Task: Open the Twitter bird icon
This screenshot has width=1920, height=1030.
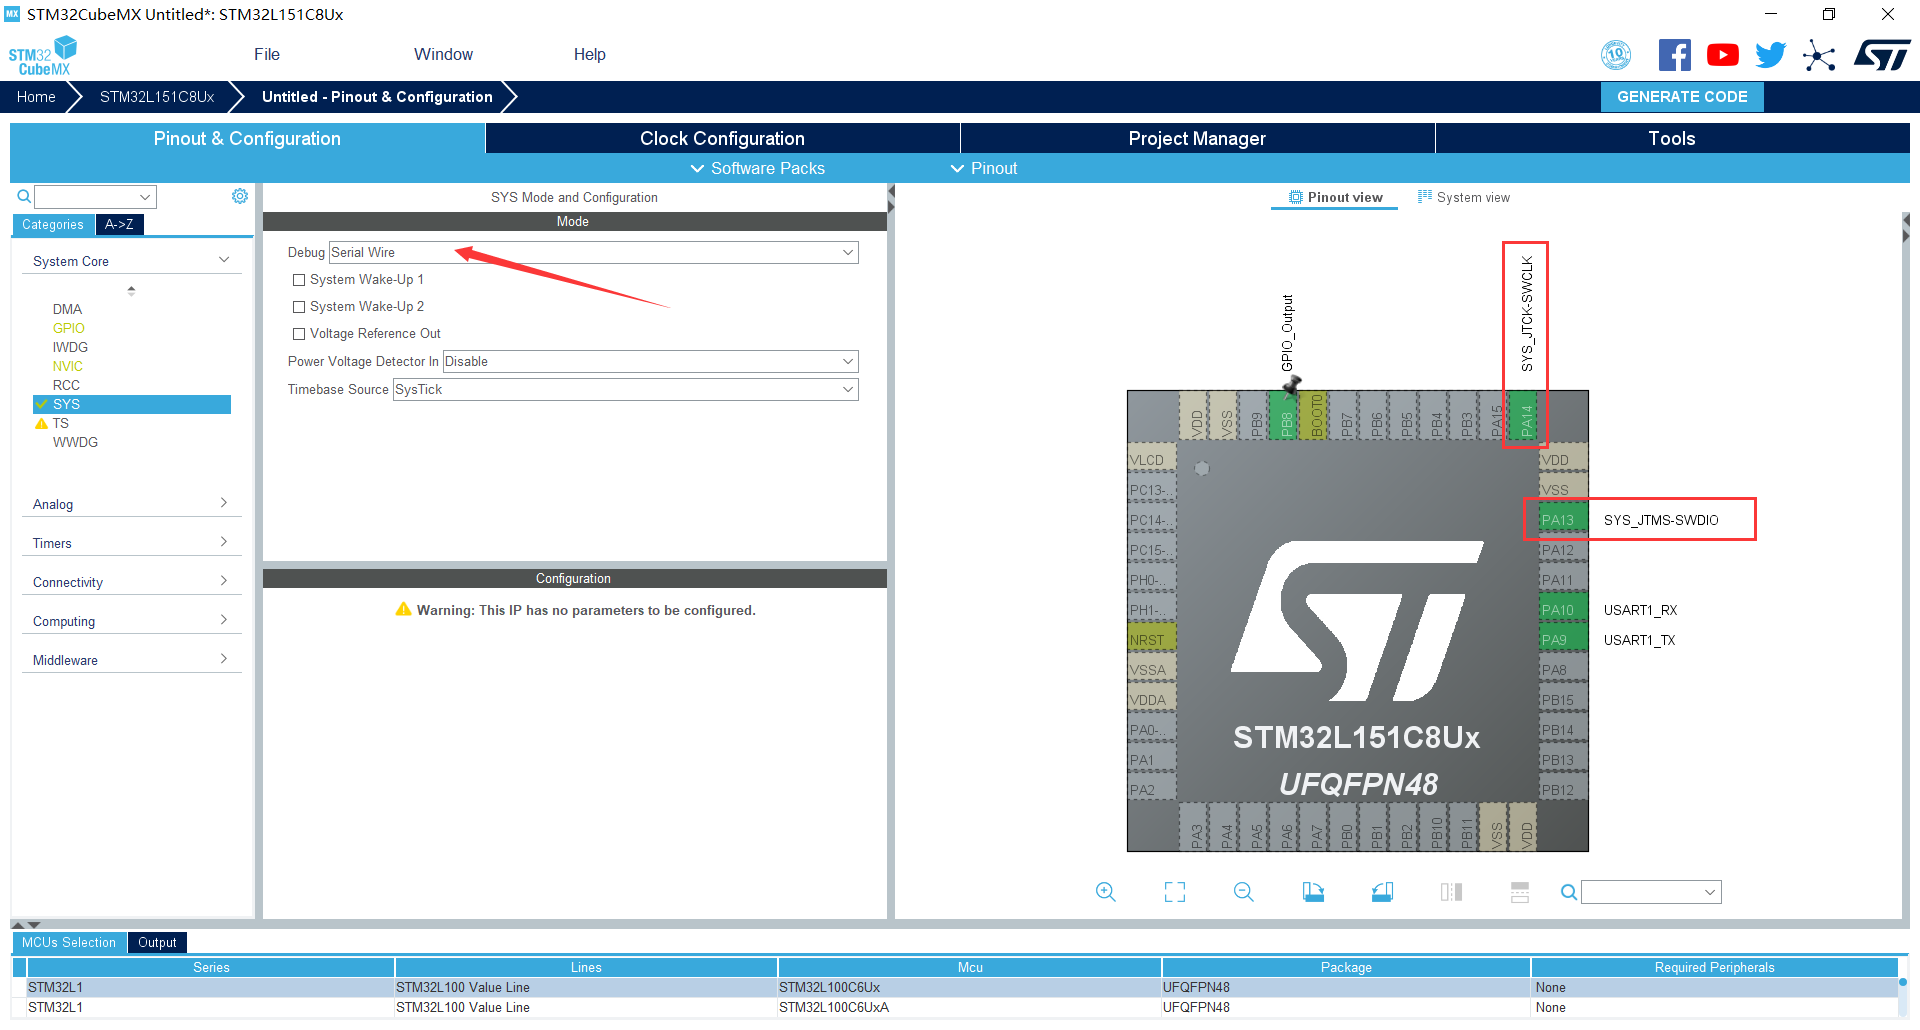Action: click(1770, 55)
